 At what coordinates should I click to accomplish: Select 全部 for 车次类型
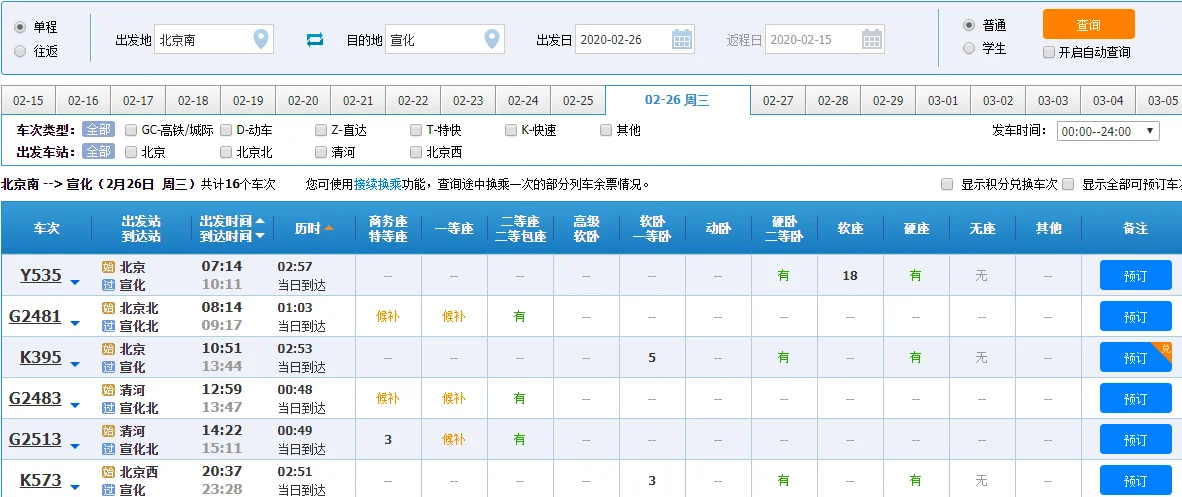click(98, 130)
